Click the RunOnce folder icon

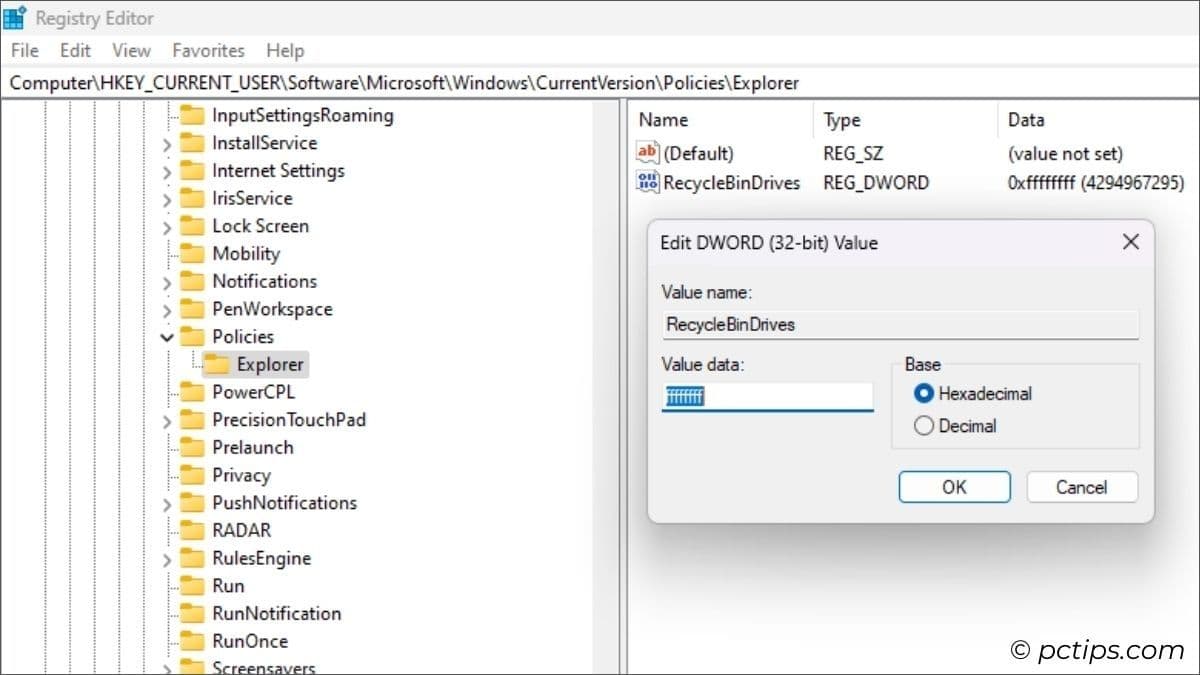192,641
